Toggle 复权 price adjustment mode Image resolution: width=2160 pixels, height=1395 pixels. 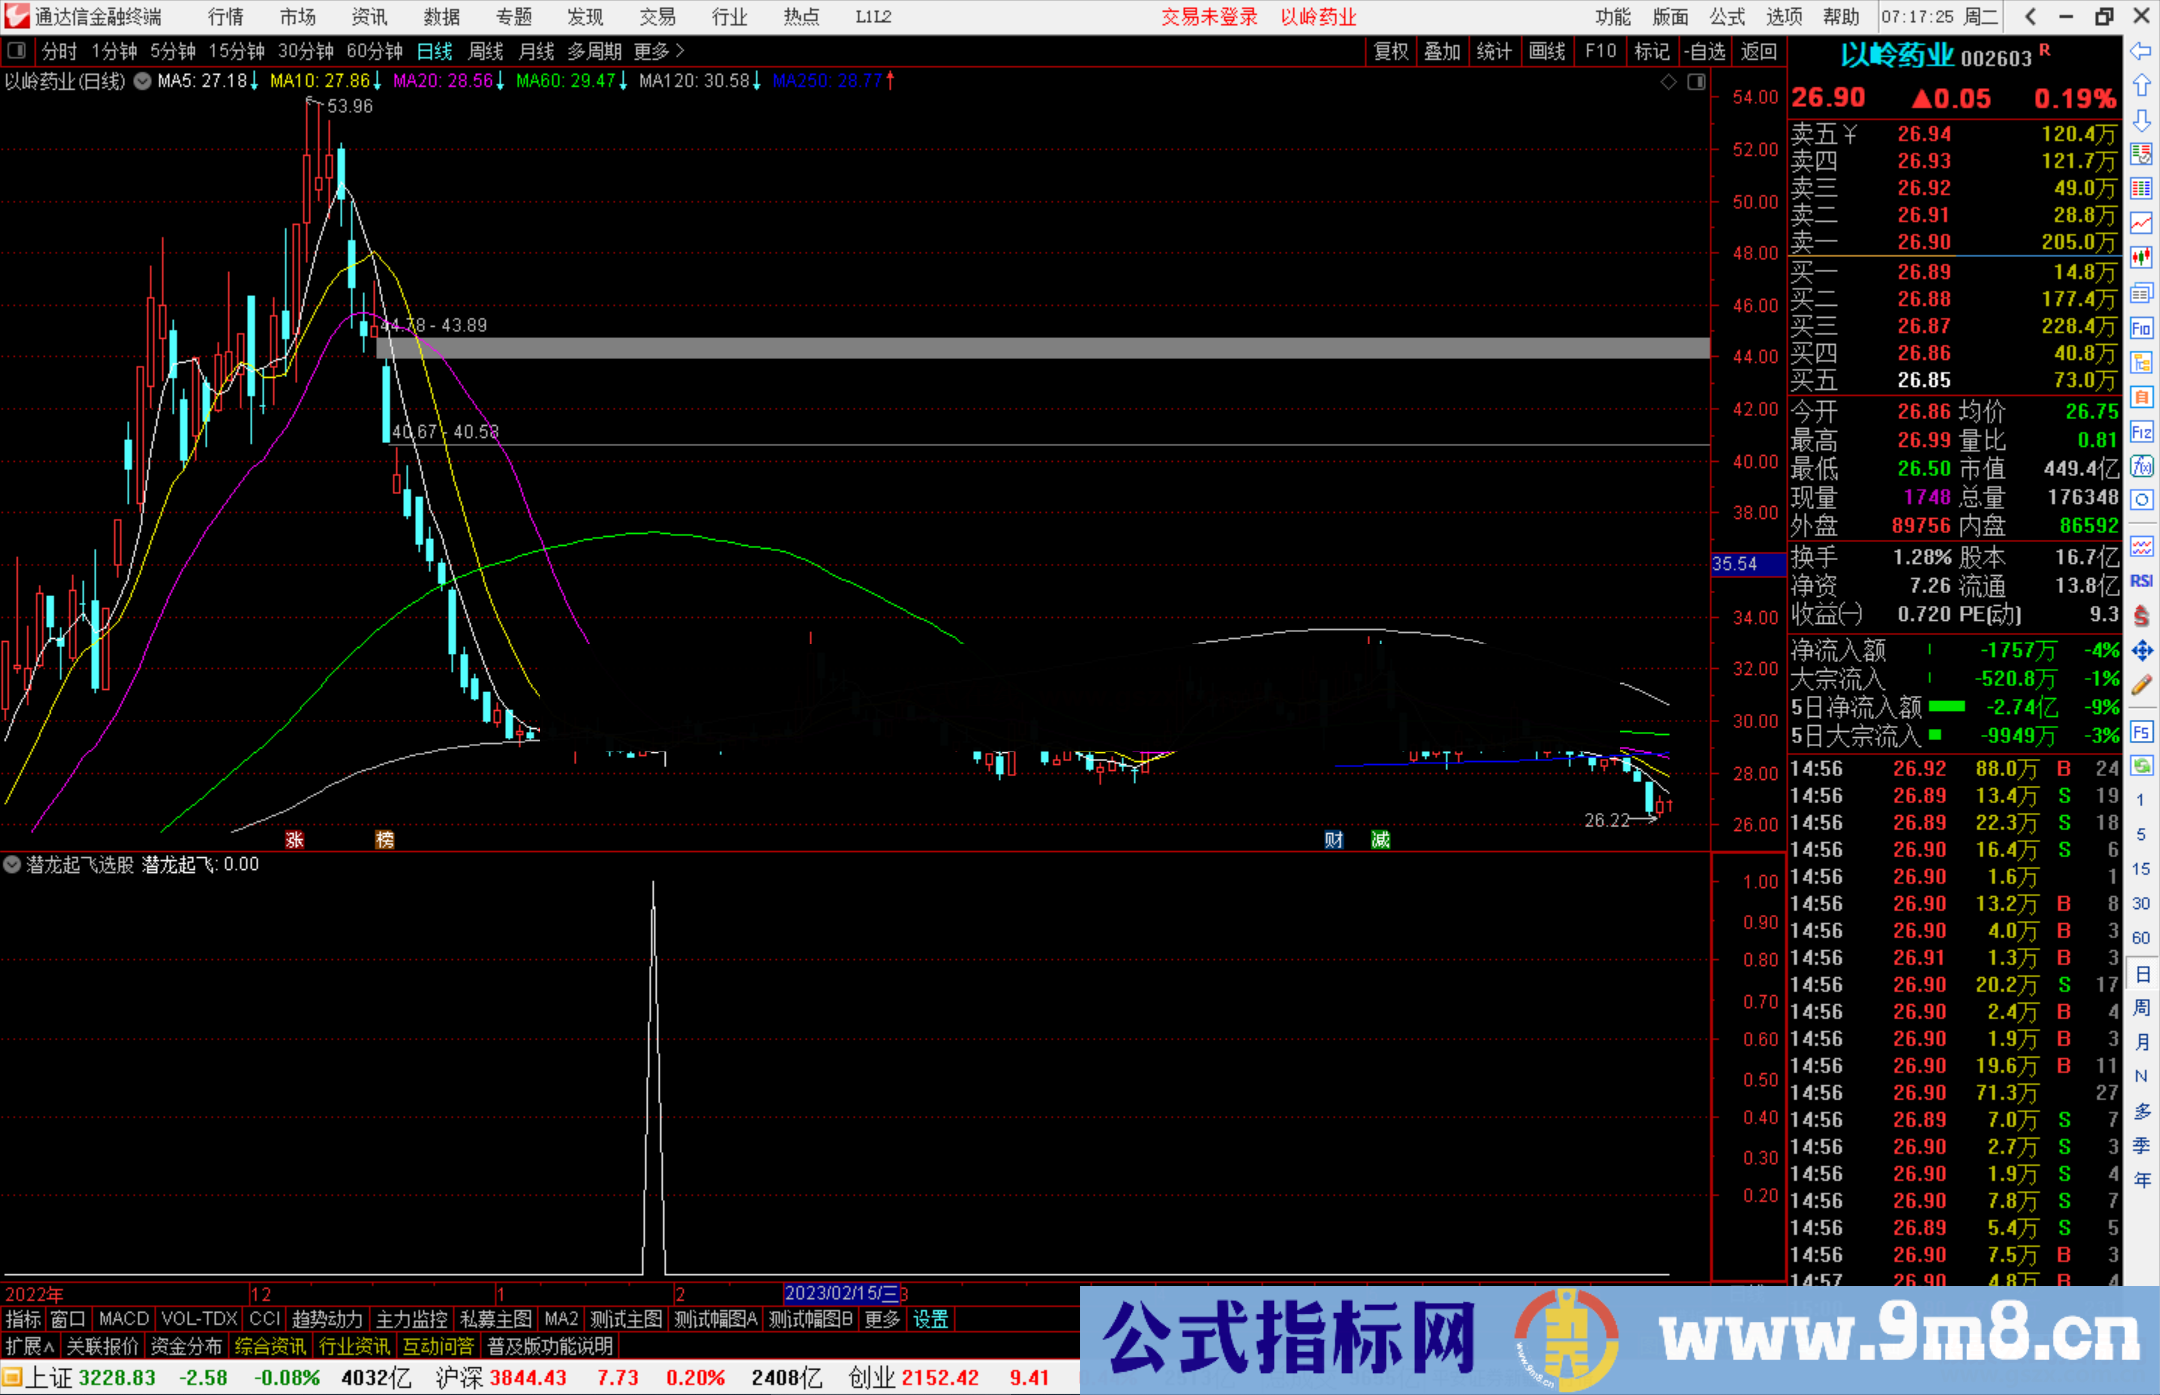(1390, 51)
